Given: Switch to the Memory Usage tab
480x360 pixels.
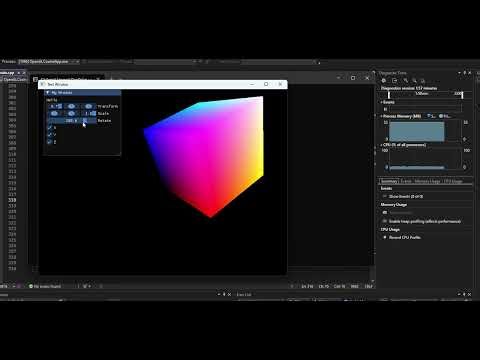Looking at the screenshot, I should [x=428, y=181].
